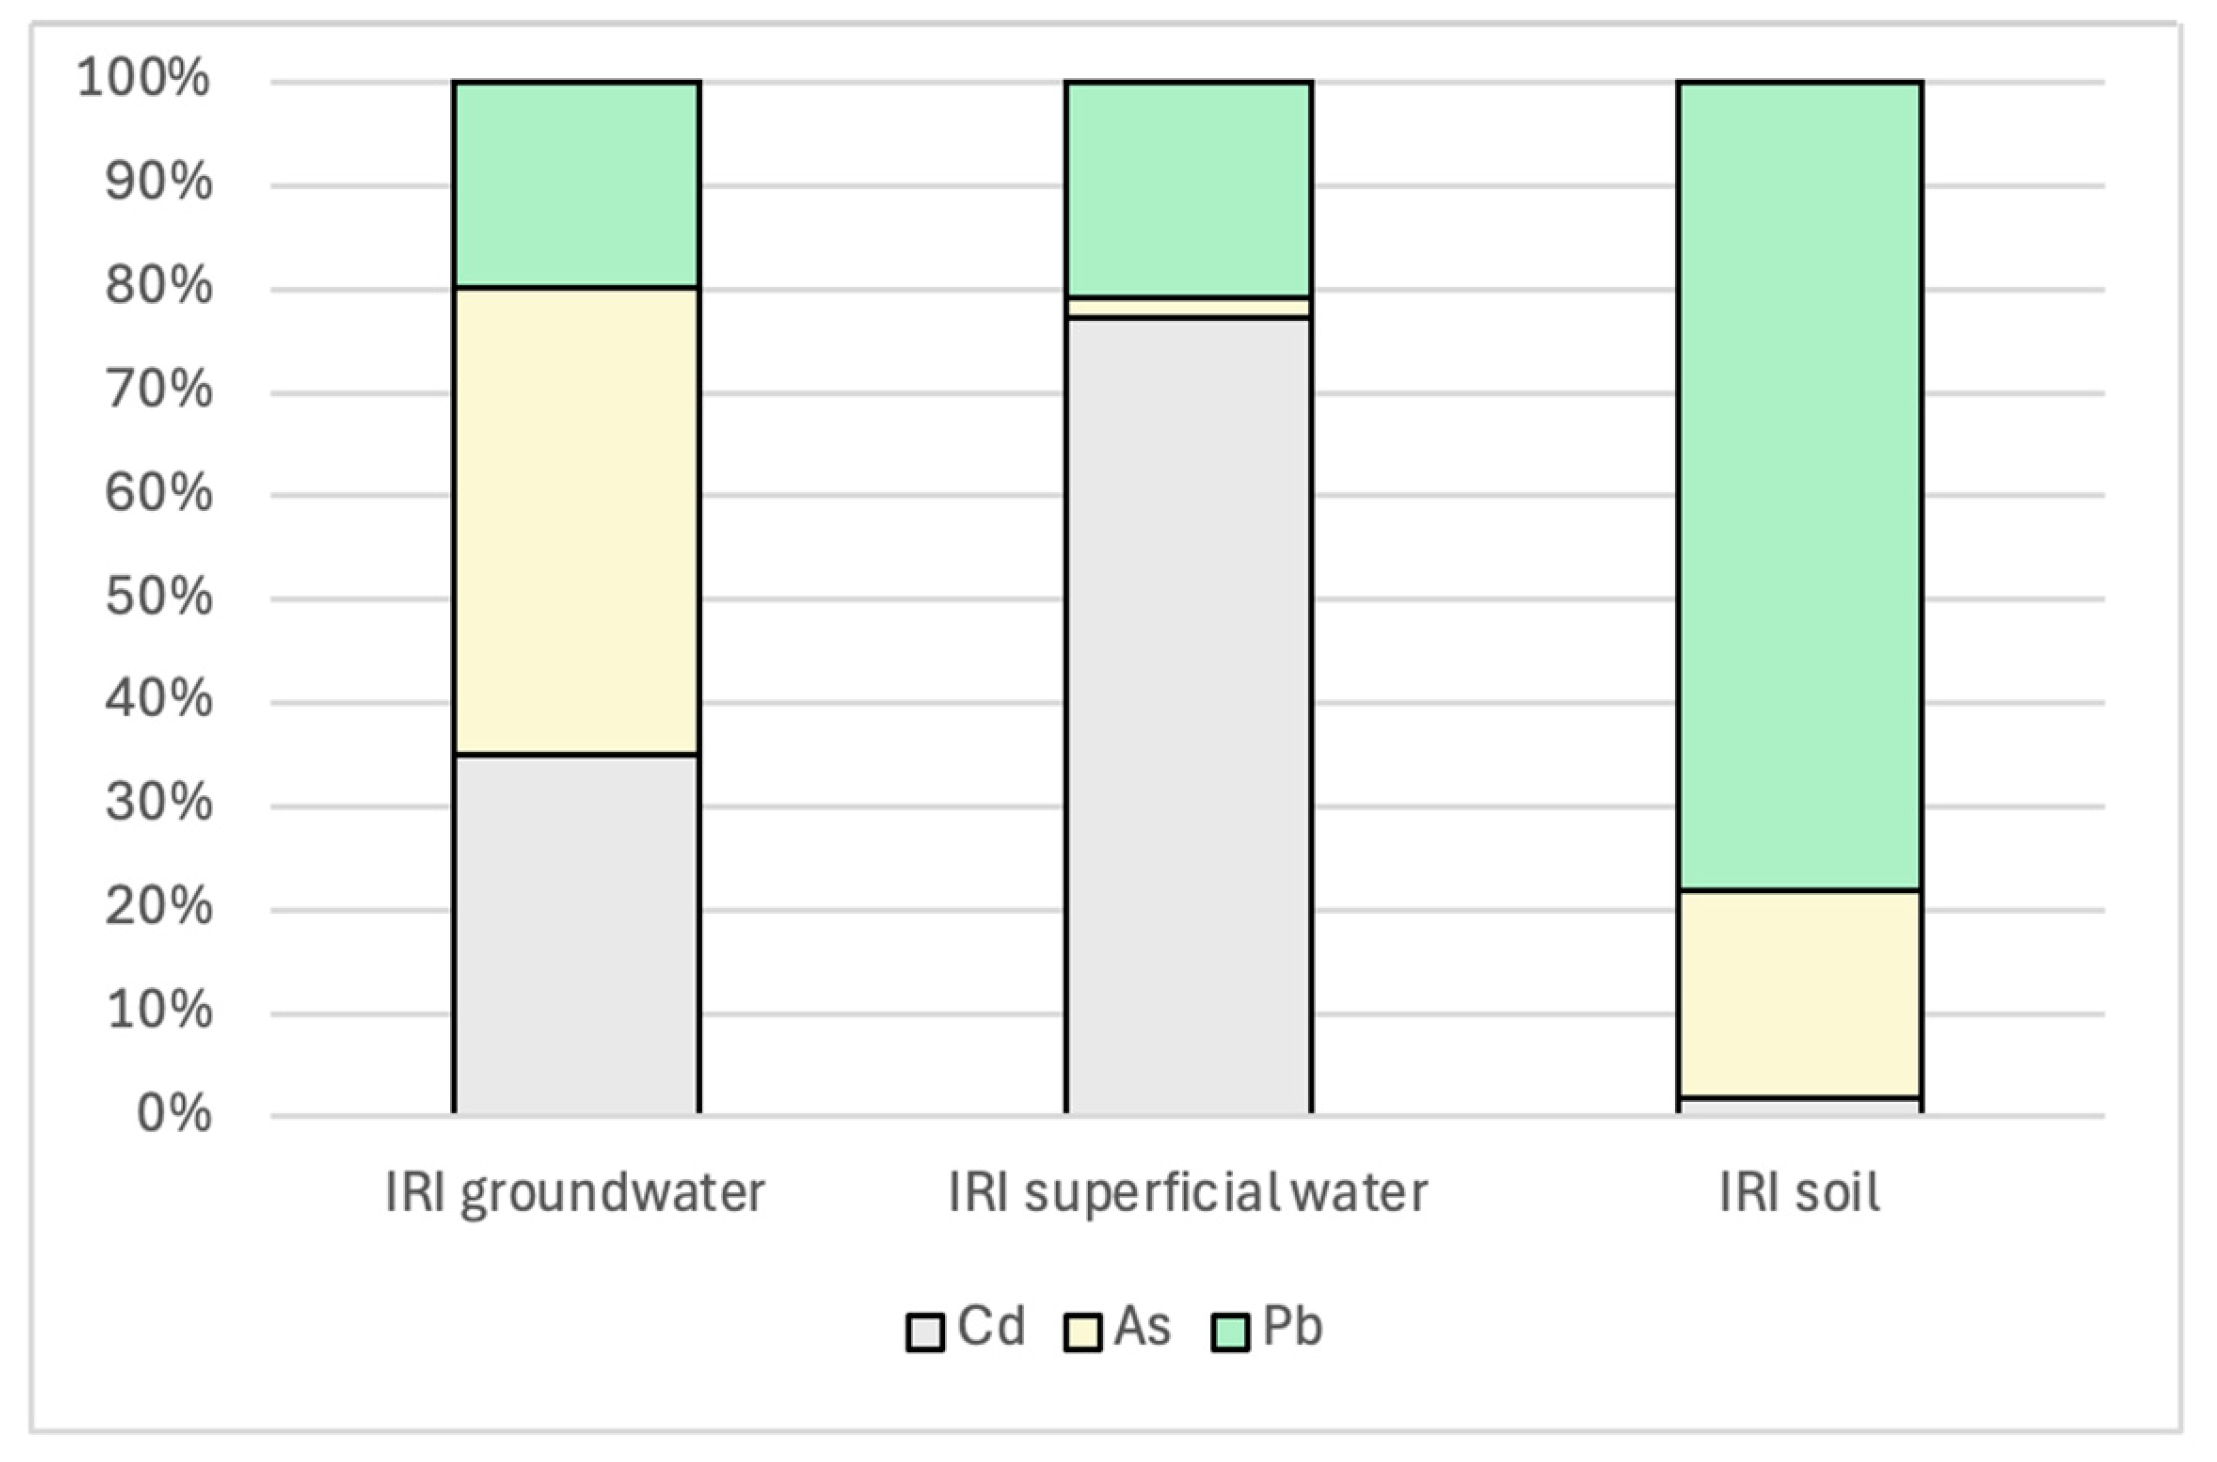Click the 100% y-axis label

pos(144,78)
